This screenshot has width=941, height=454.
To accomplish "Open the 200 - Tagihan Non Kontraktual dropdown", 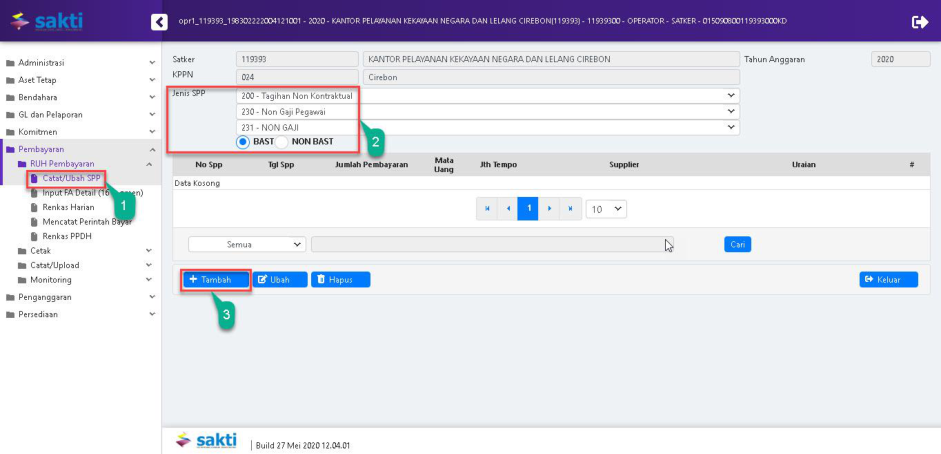I will 487,96.
